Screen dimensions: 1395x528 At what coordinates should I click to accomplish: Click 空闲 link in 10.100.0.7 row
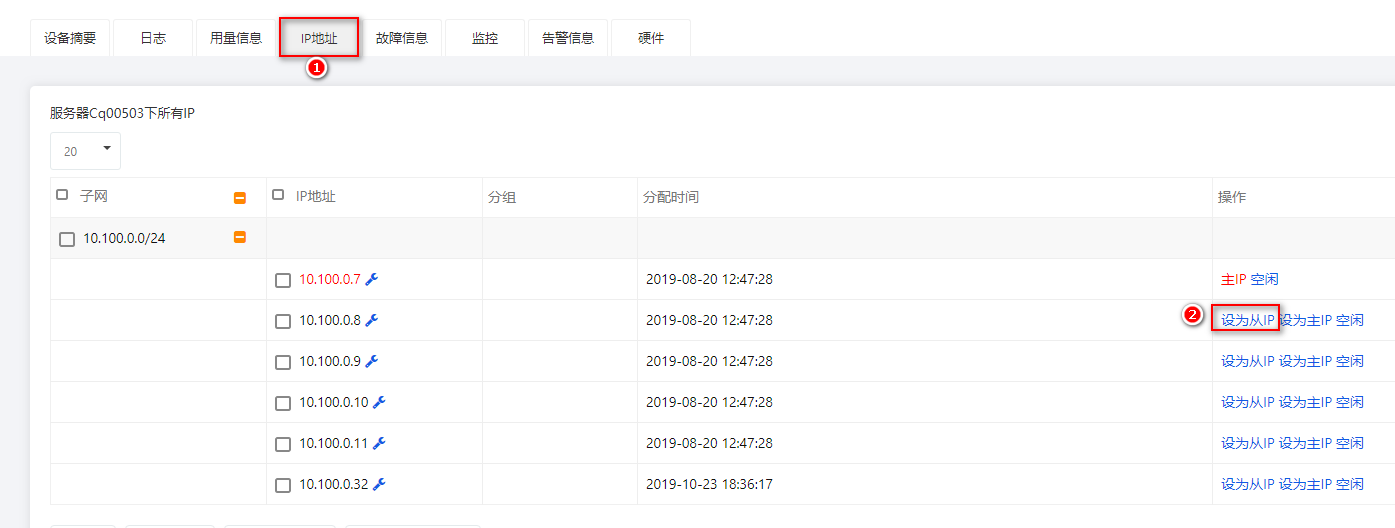[x=1264, y=279]
